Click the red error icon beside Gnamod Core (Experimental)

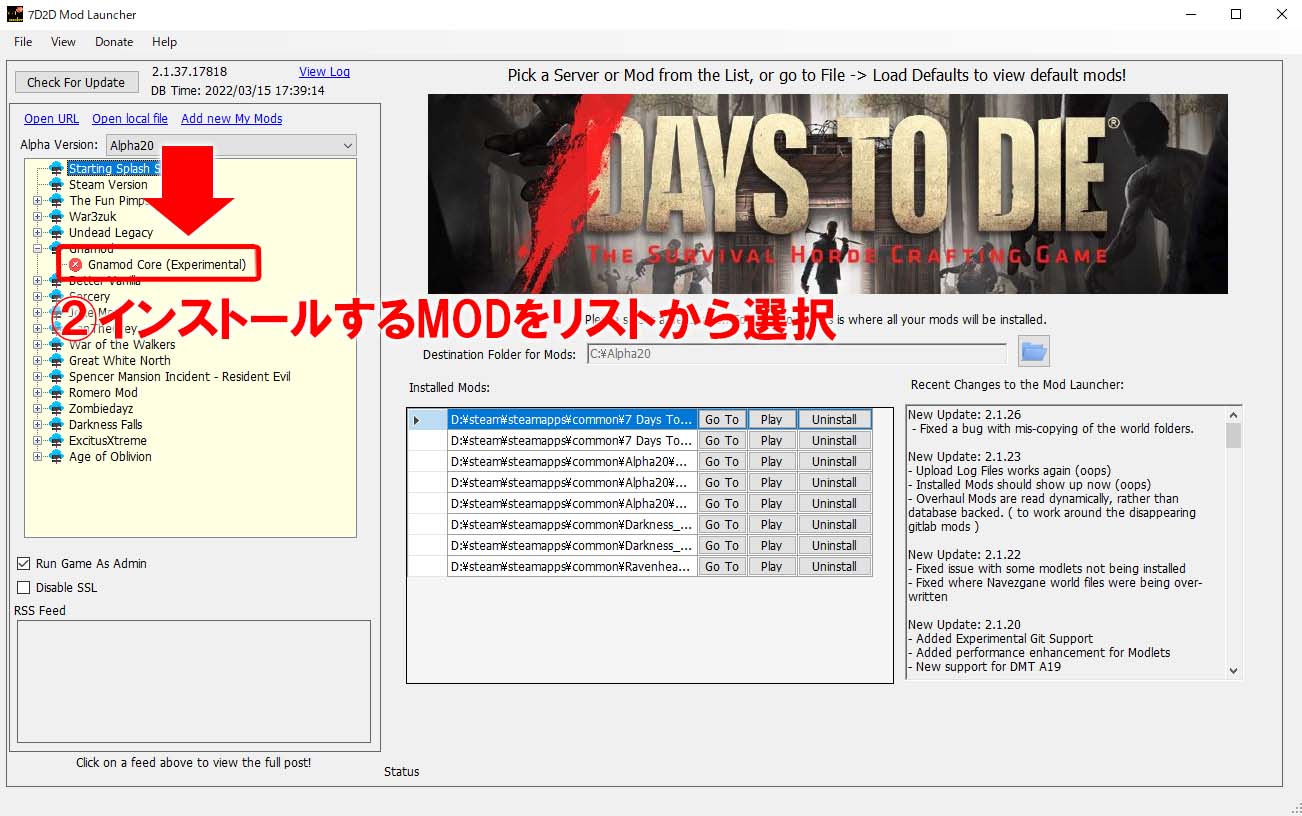pos(76,265)
